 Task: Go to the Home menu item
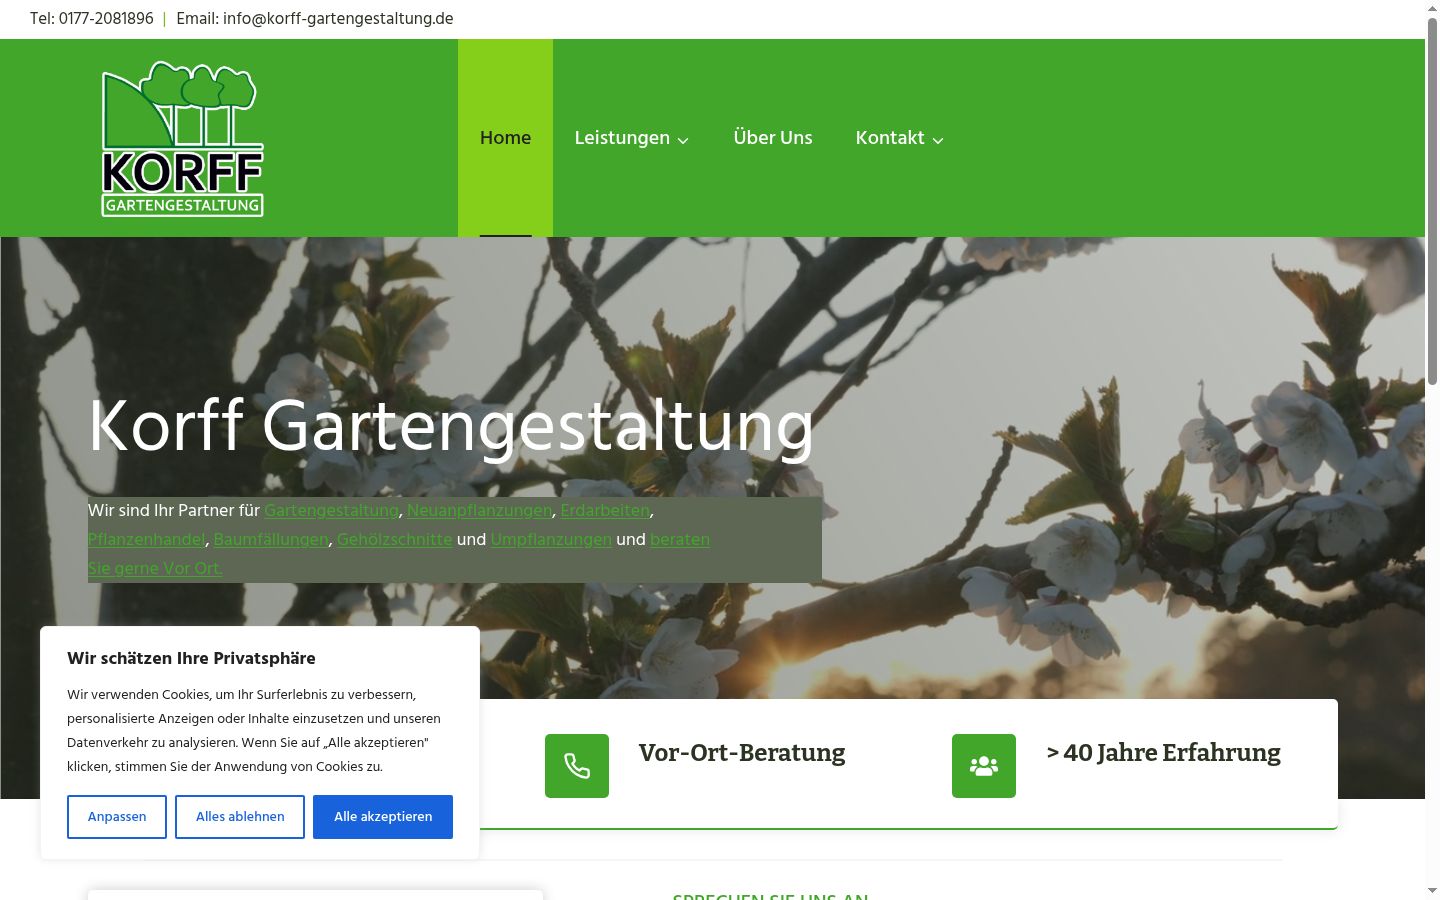pyautogui.click(x=505, y=138)
